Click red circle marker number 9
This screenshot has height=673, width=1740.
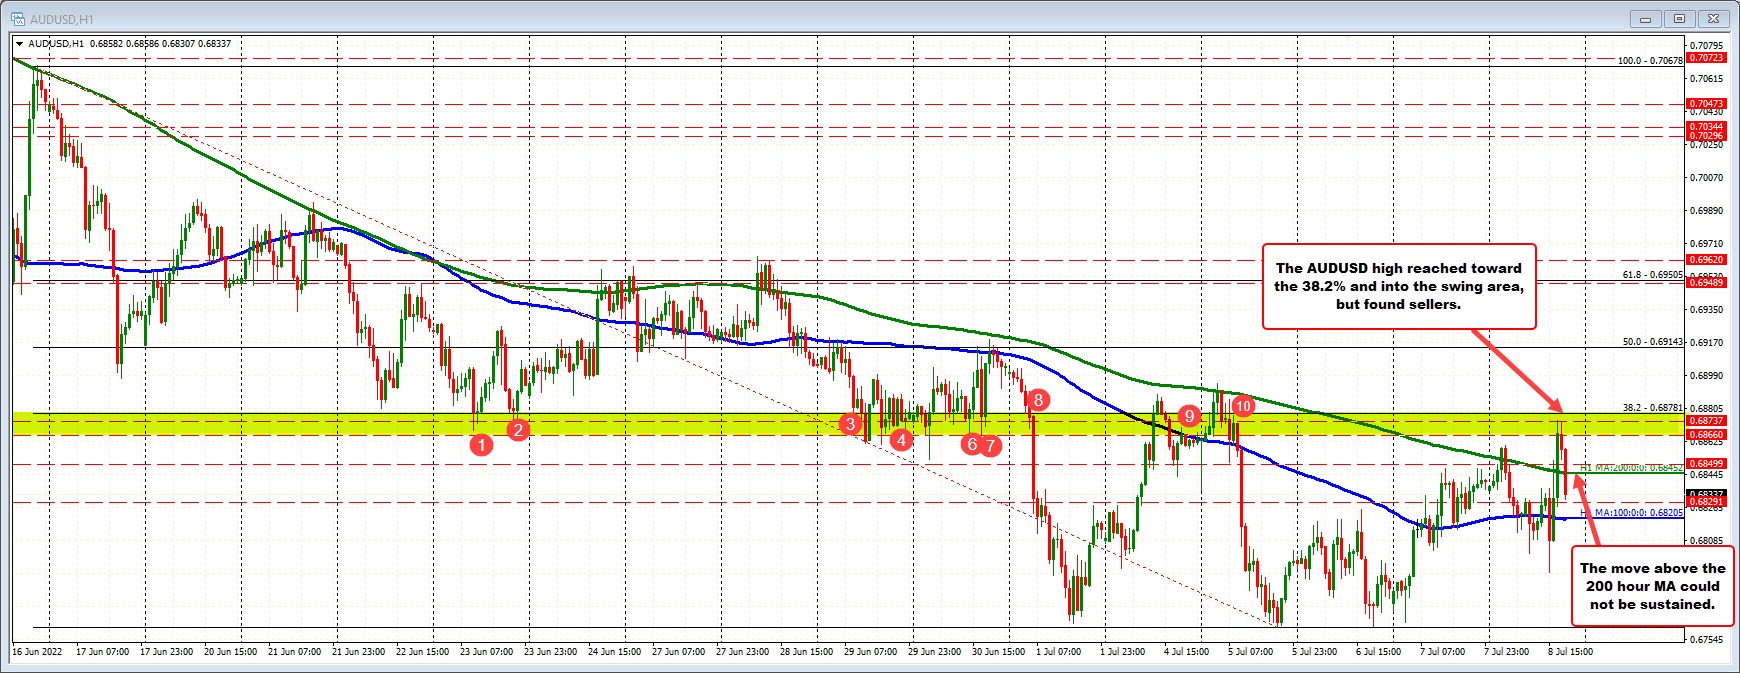(x=1189, y=415)
